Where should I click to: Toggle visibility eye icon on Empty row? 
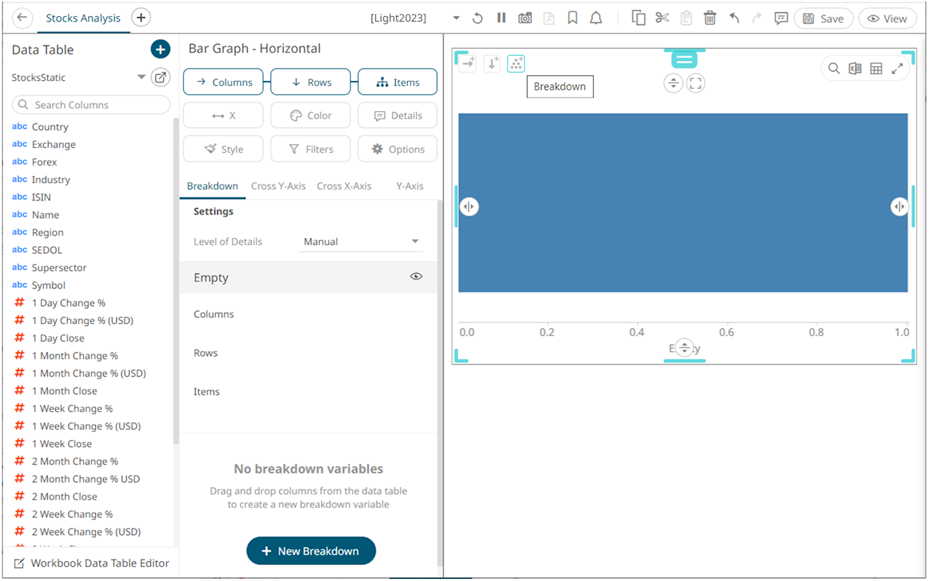(416, 277)
